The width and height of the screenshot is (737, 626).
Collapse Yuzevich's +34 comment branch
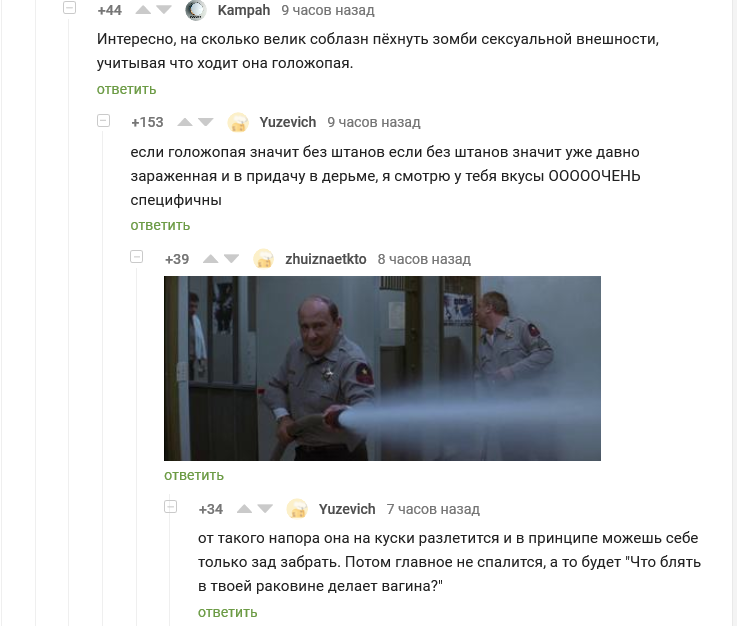tap(171, 507)
